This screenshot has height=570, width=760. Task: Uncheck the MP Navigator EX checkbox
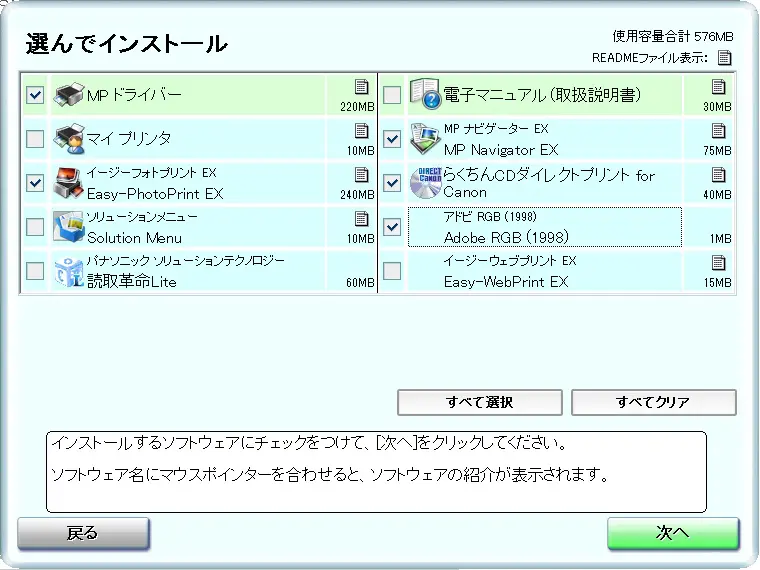(x=392, y=139)
